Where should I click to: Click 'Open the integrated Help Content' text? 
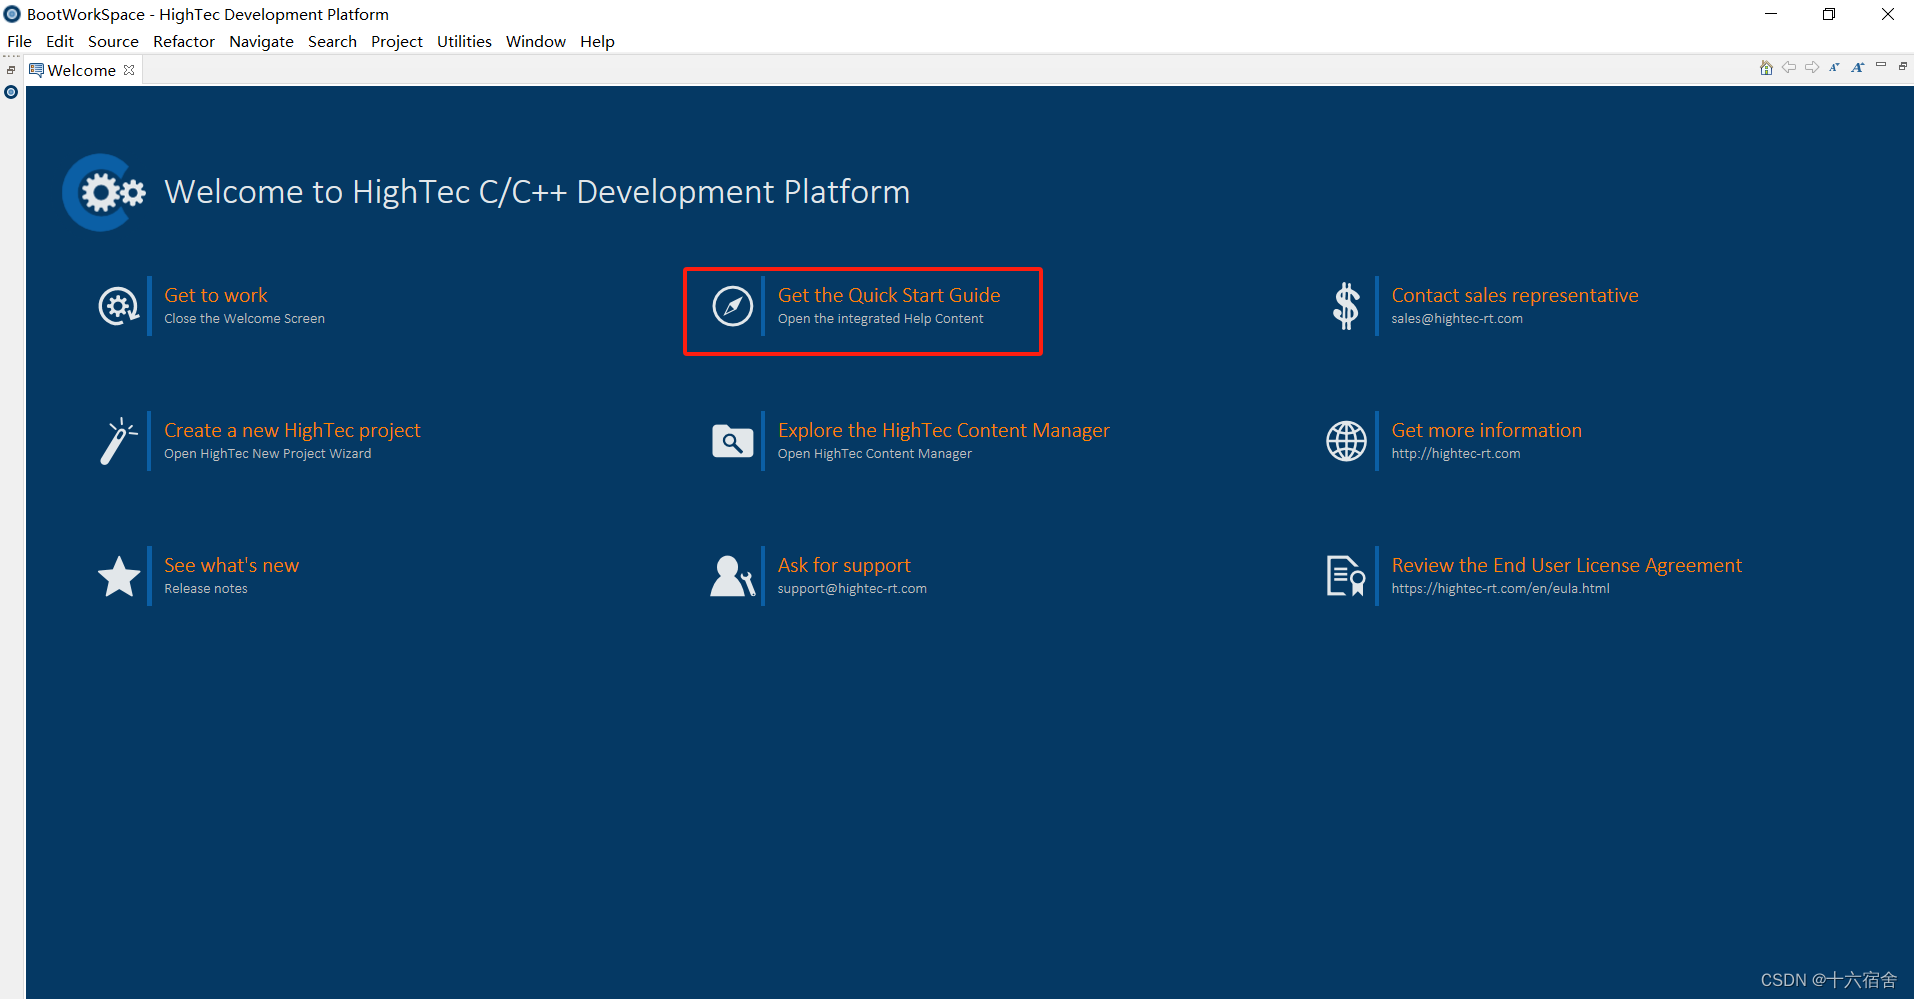(880, 319)
